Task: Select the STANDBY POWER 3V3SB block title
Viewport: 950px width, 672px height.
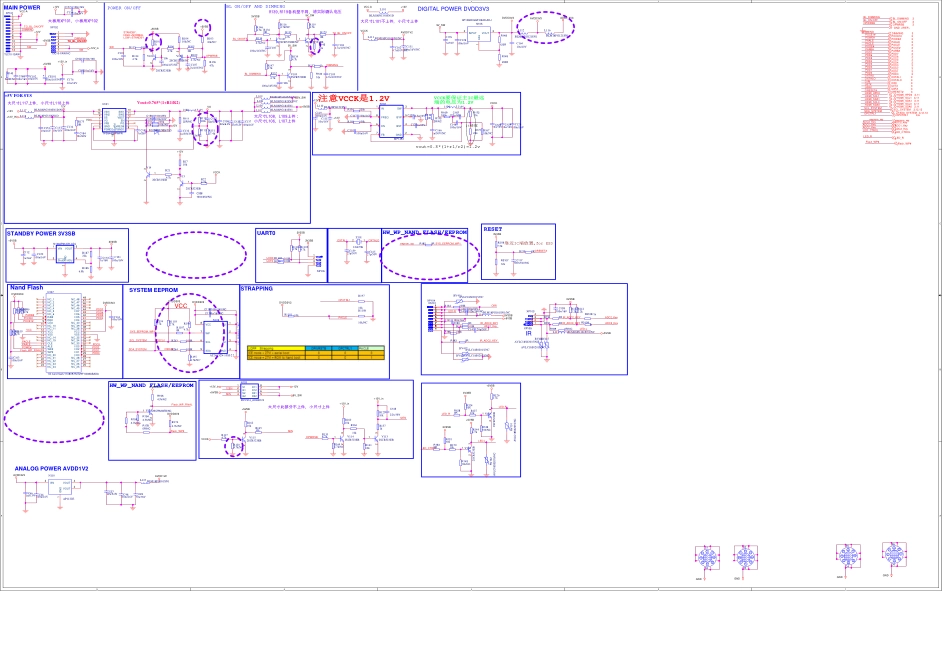Action: coord(41,233)
